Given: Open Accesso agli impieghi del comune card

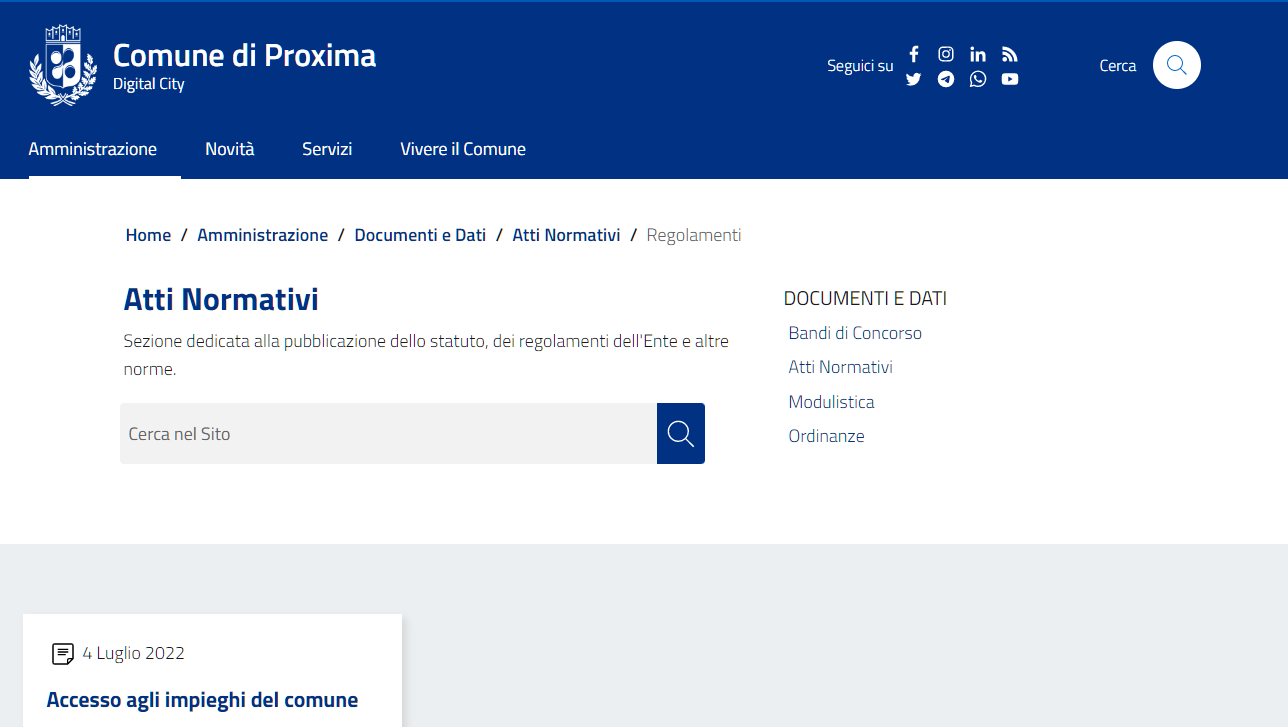Looking at the screenshot, I should point(202,699).
